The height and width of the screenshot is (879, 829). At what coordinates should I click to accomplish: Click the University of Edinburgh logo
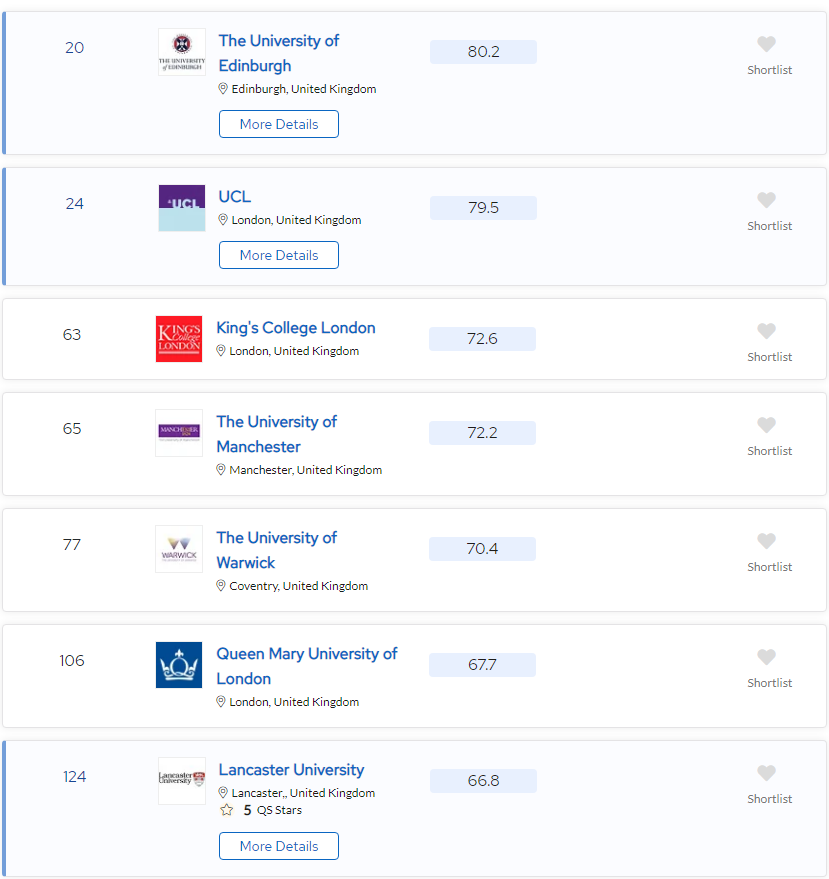coord(181,52)
